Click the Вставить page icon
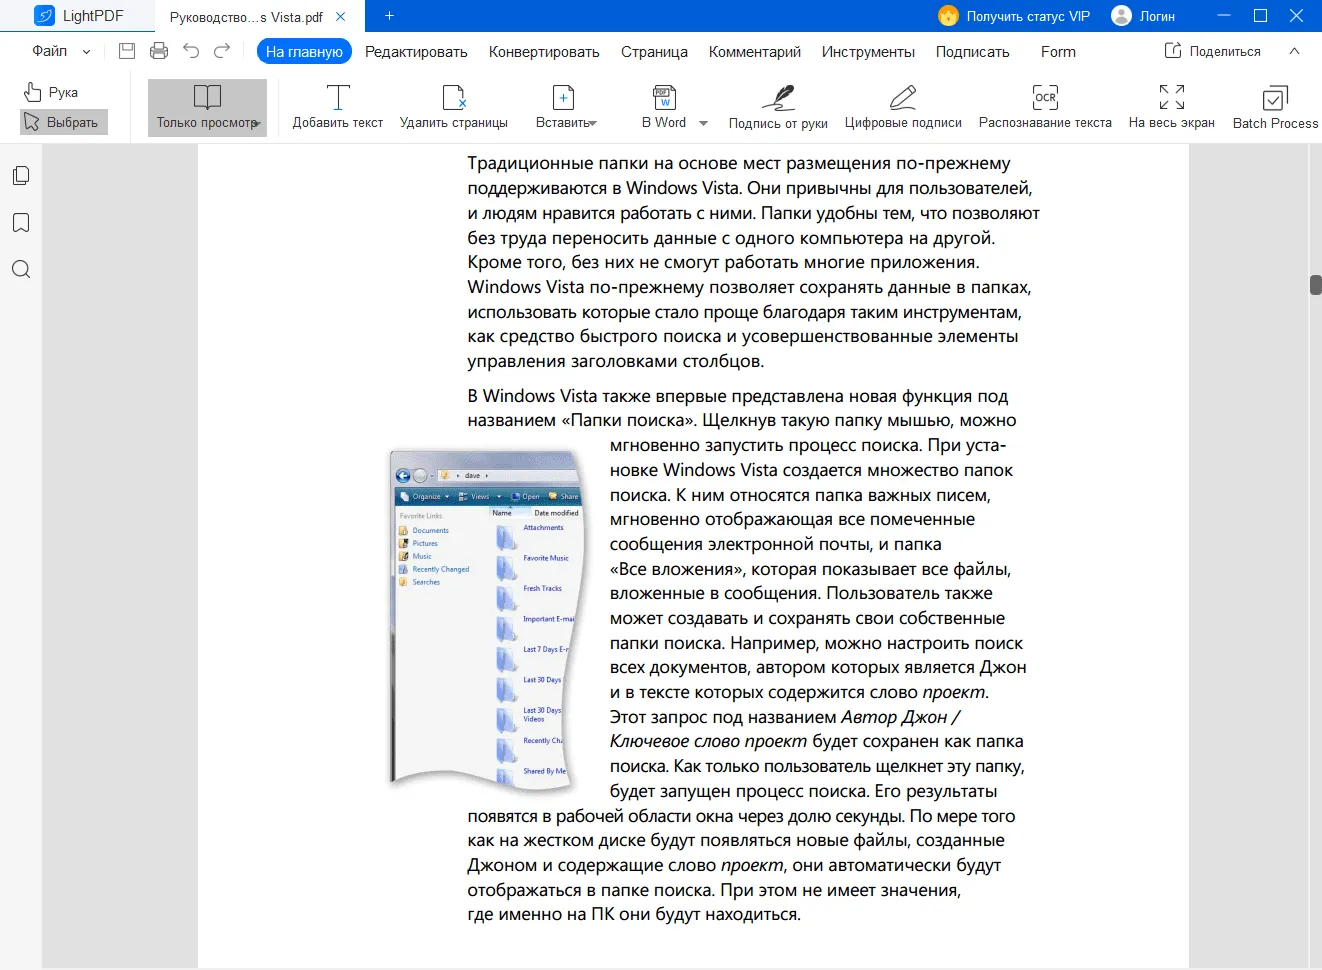This screenshot has width=1322, height=970. point(563,97)
